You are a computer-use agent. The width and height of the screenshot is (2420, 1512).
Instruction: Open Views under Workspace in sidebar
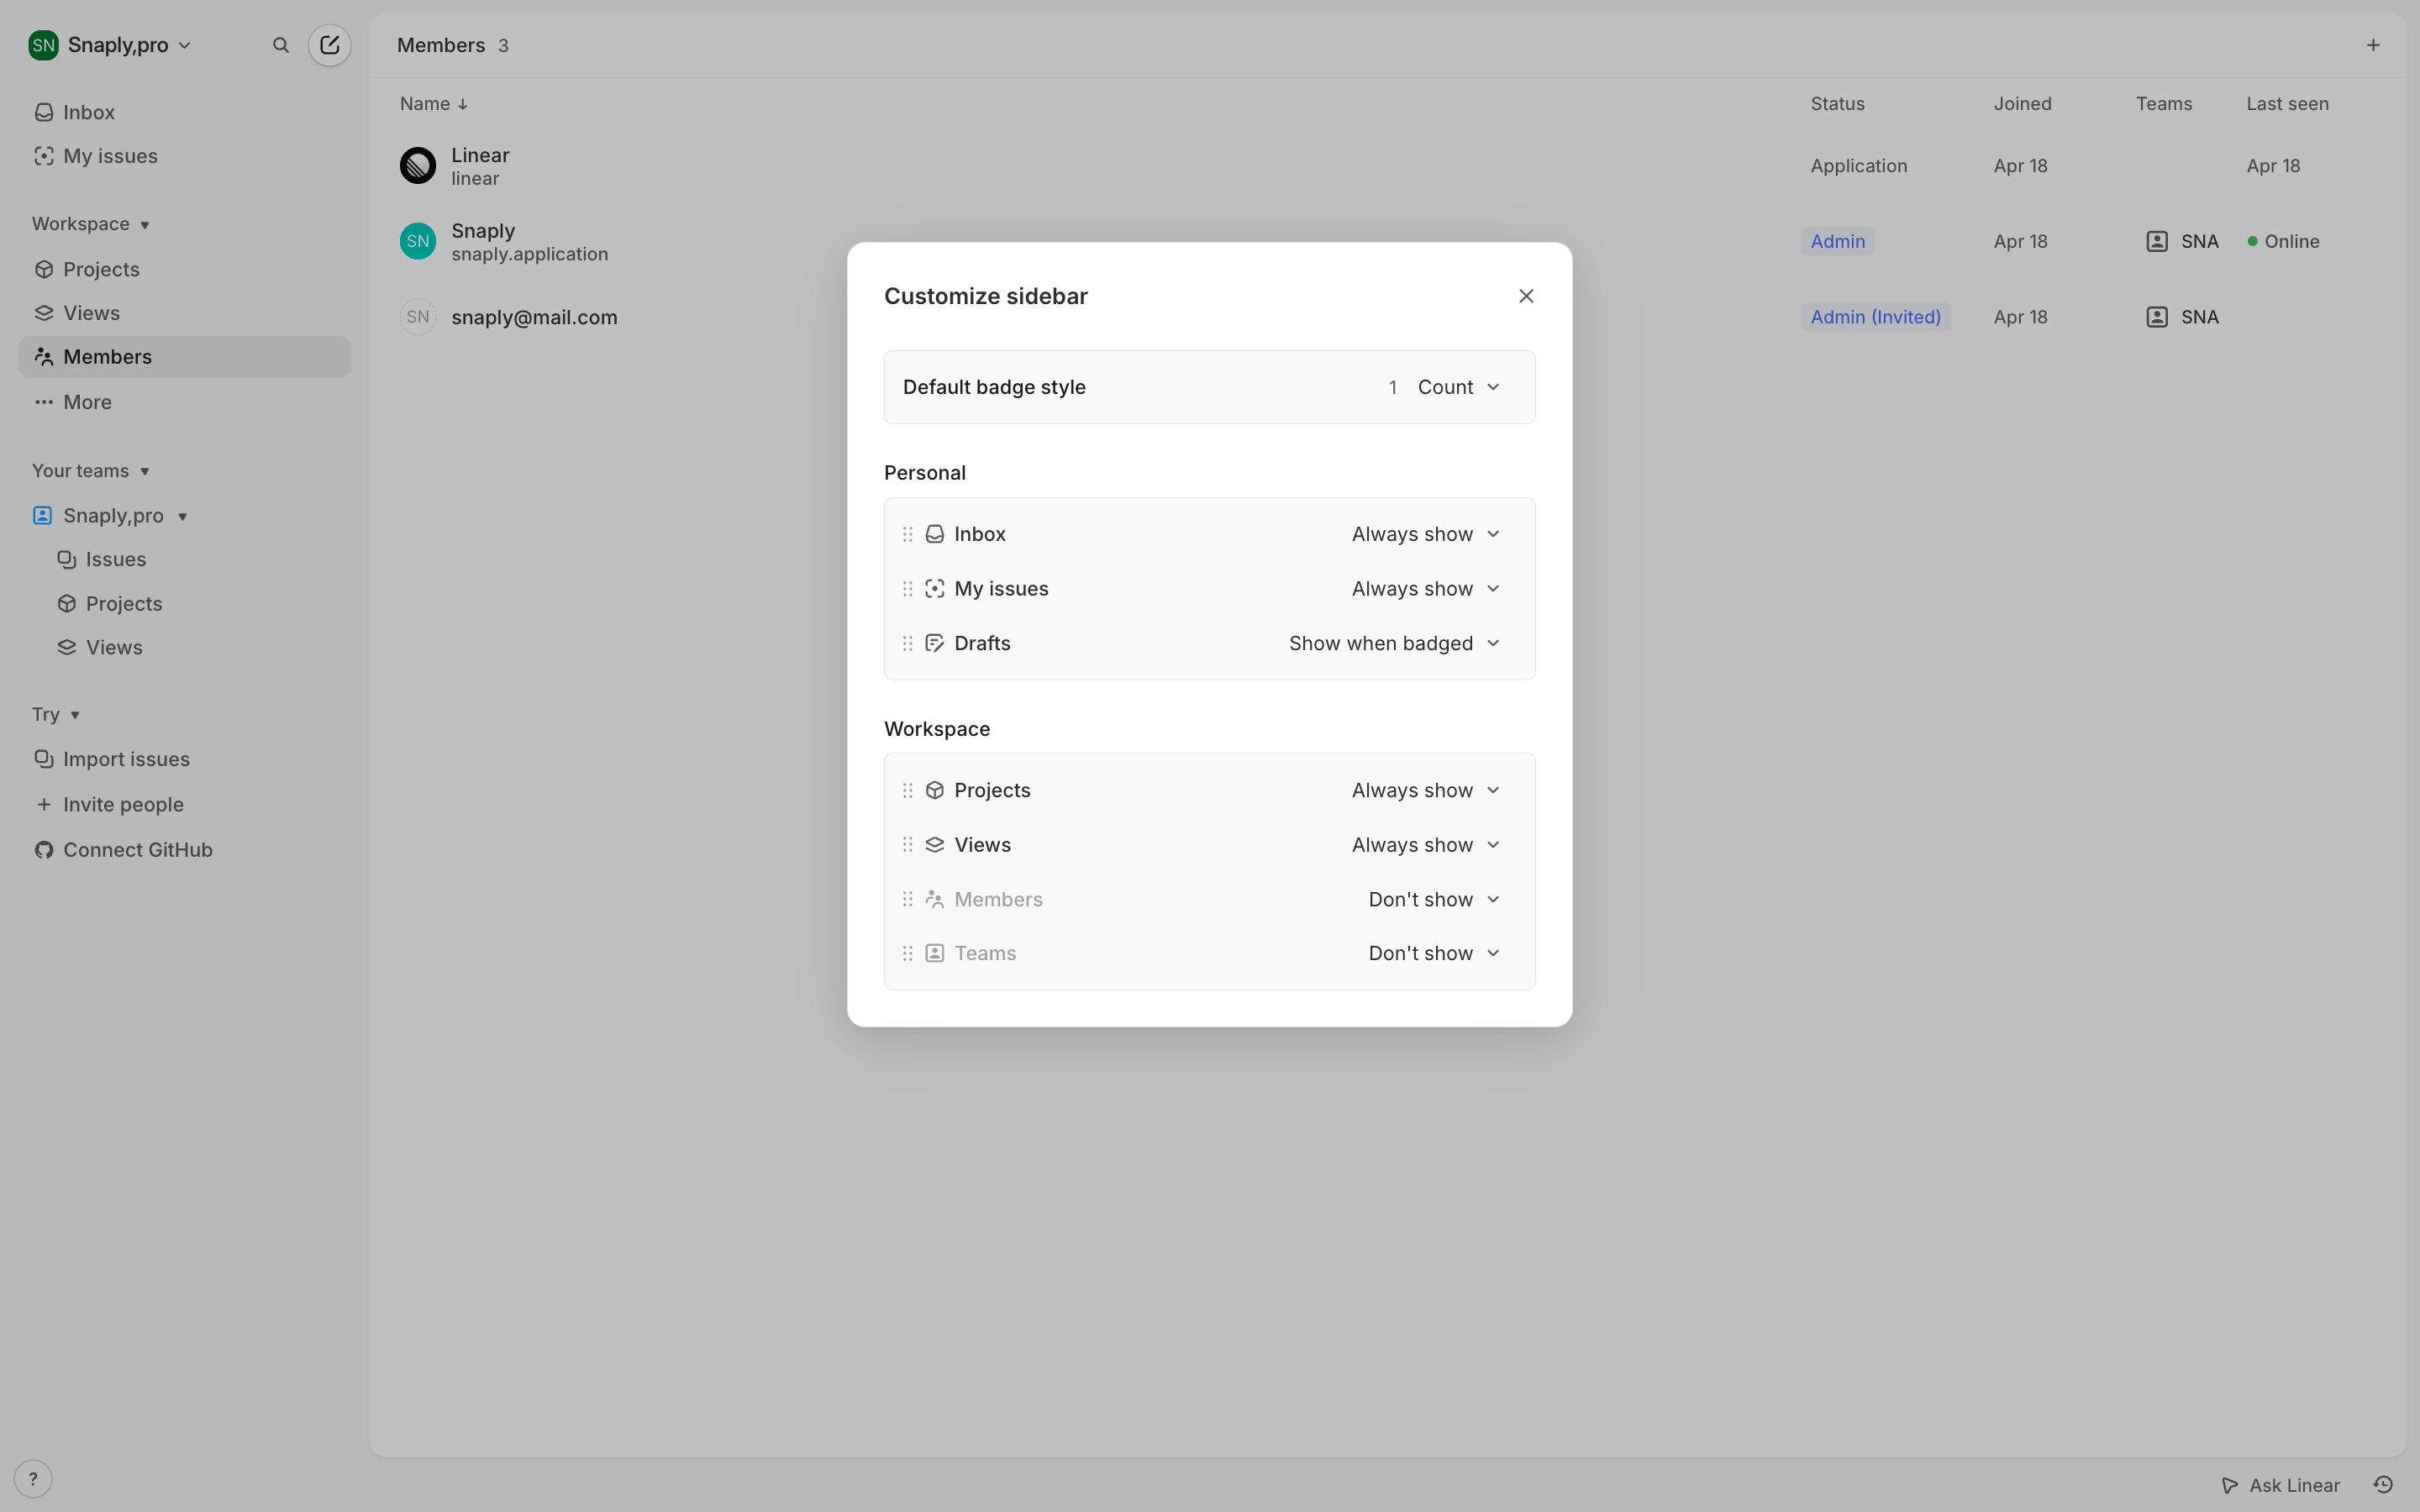click(185, 313)
